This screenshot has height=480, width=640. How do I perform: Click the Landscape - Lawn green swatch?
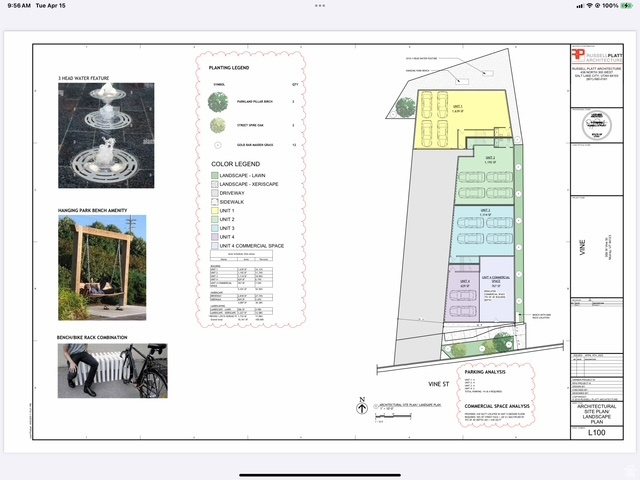pos(215,175)
